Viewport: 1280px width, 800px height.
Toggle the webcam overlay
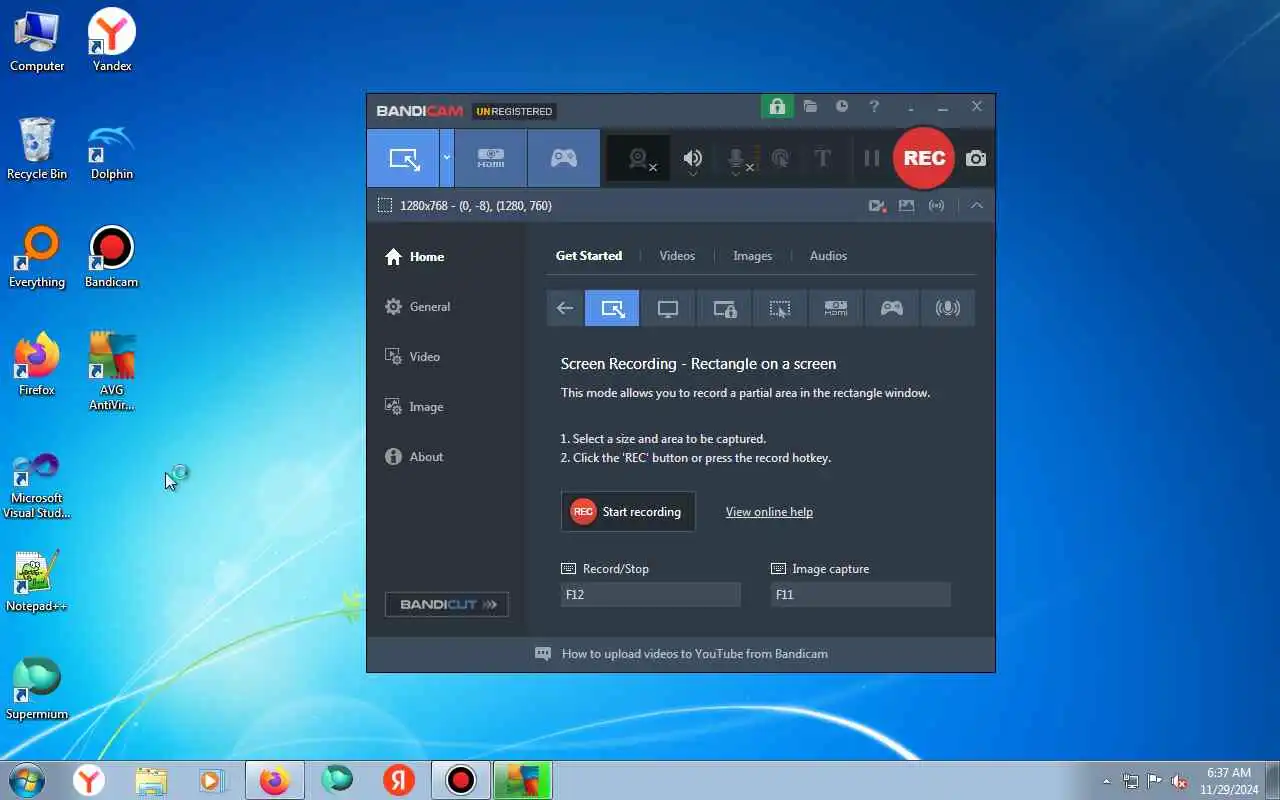640,159
